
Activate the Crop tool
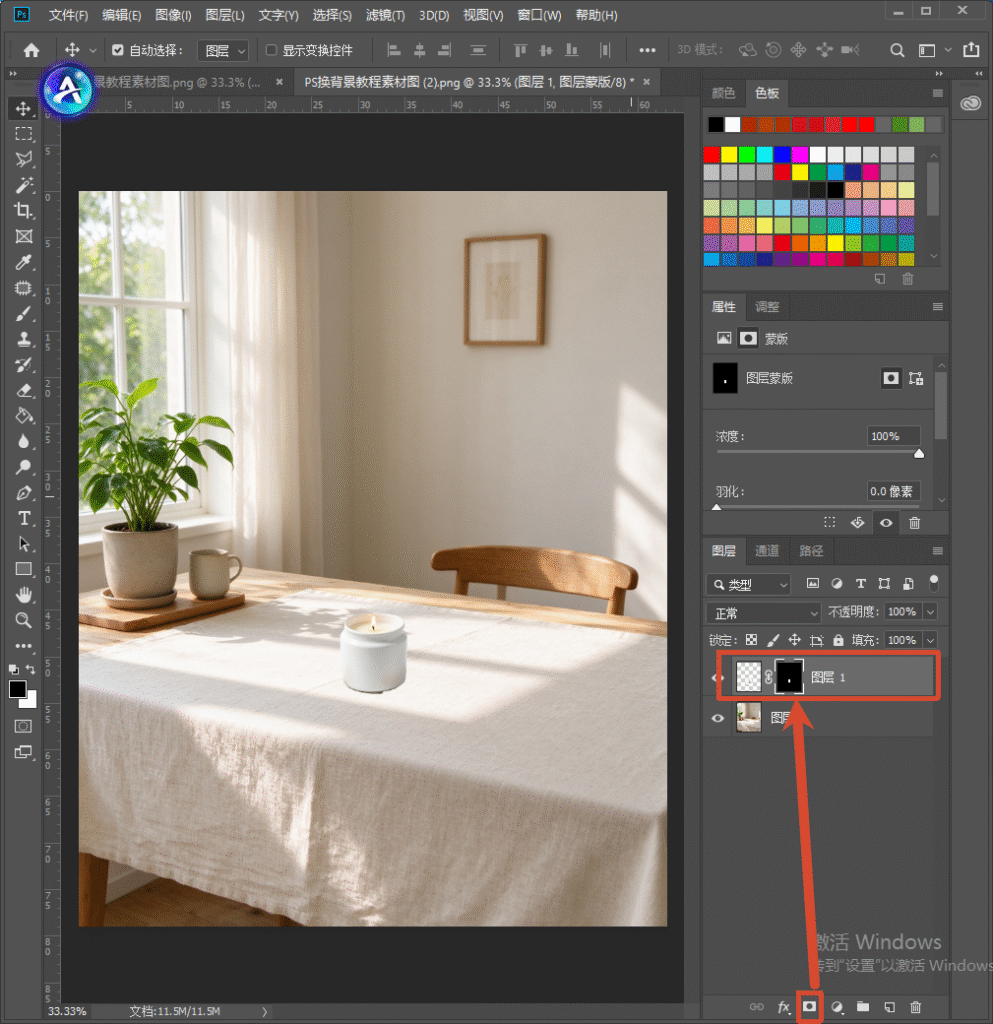[24, 210]
